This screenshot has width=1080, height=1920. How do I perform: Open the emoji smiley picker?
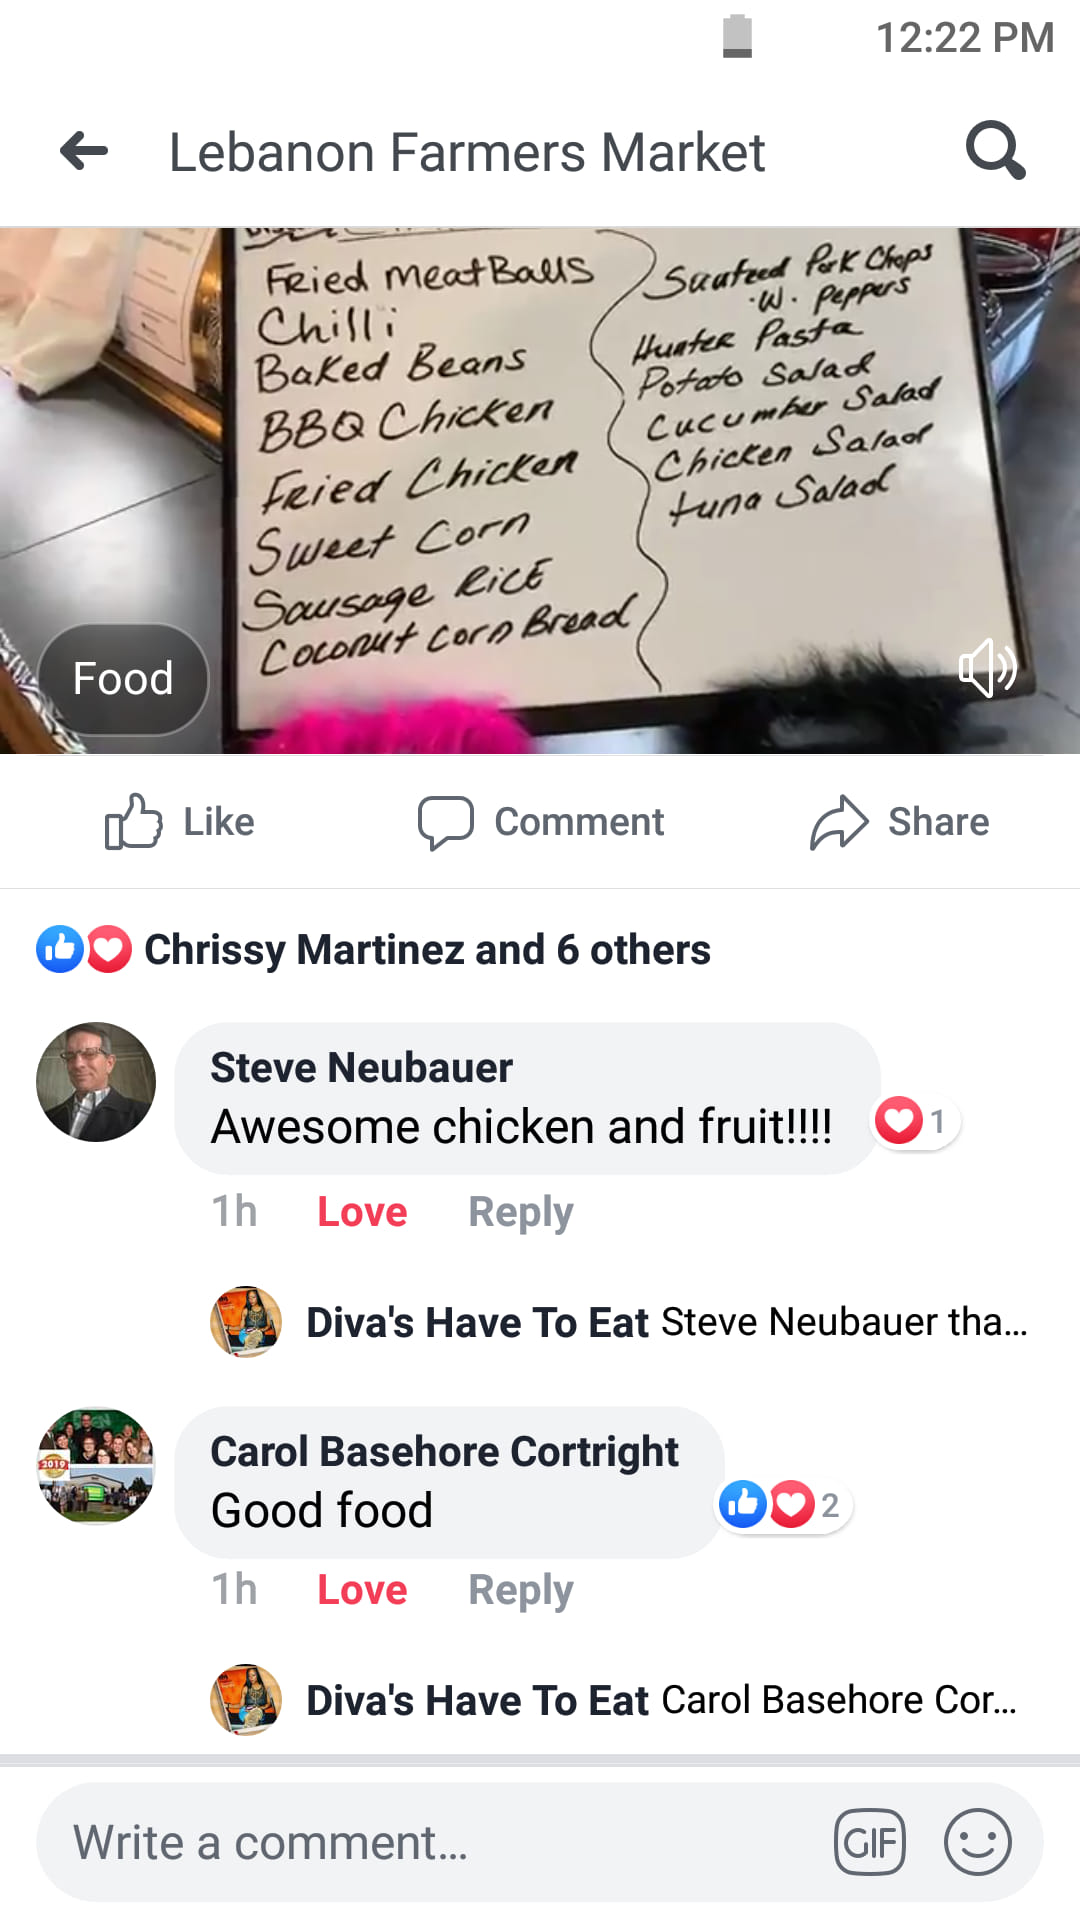[977, 1842]
